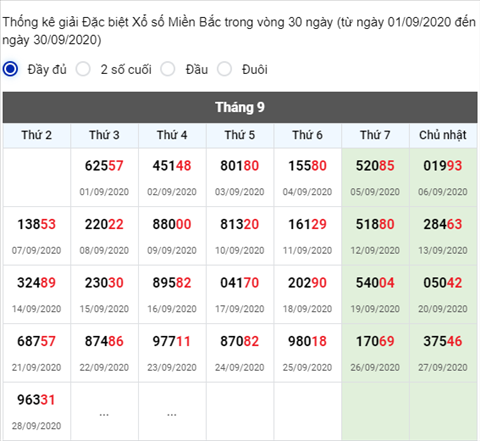This screenshot has width=480, height=441.
Task: Click the date label 01/09/2020
Action: (104, 192)
